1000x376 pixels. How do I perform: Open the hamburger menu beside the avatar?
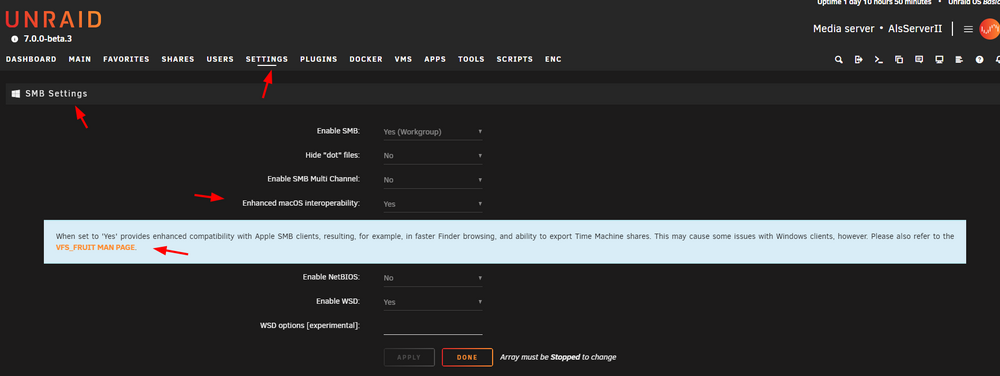[968, 29]
